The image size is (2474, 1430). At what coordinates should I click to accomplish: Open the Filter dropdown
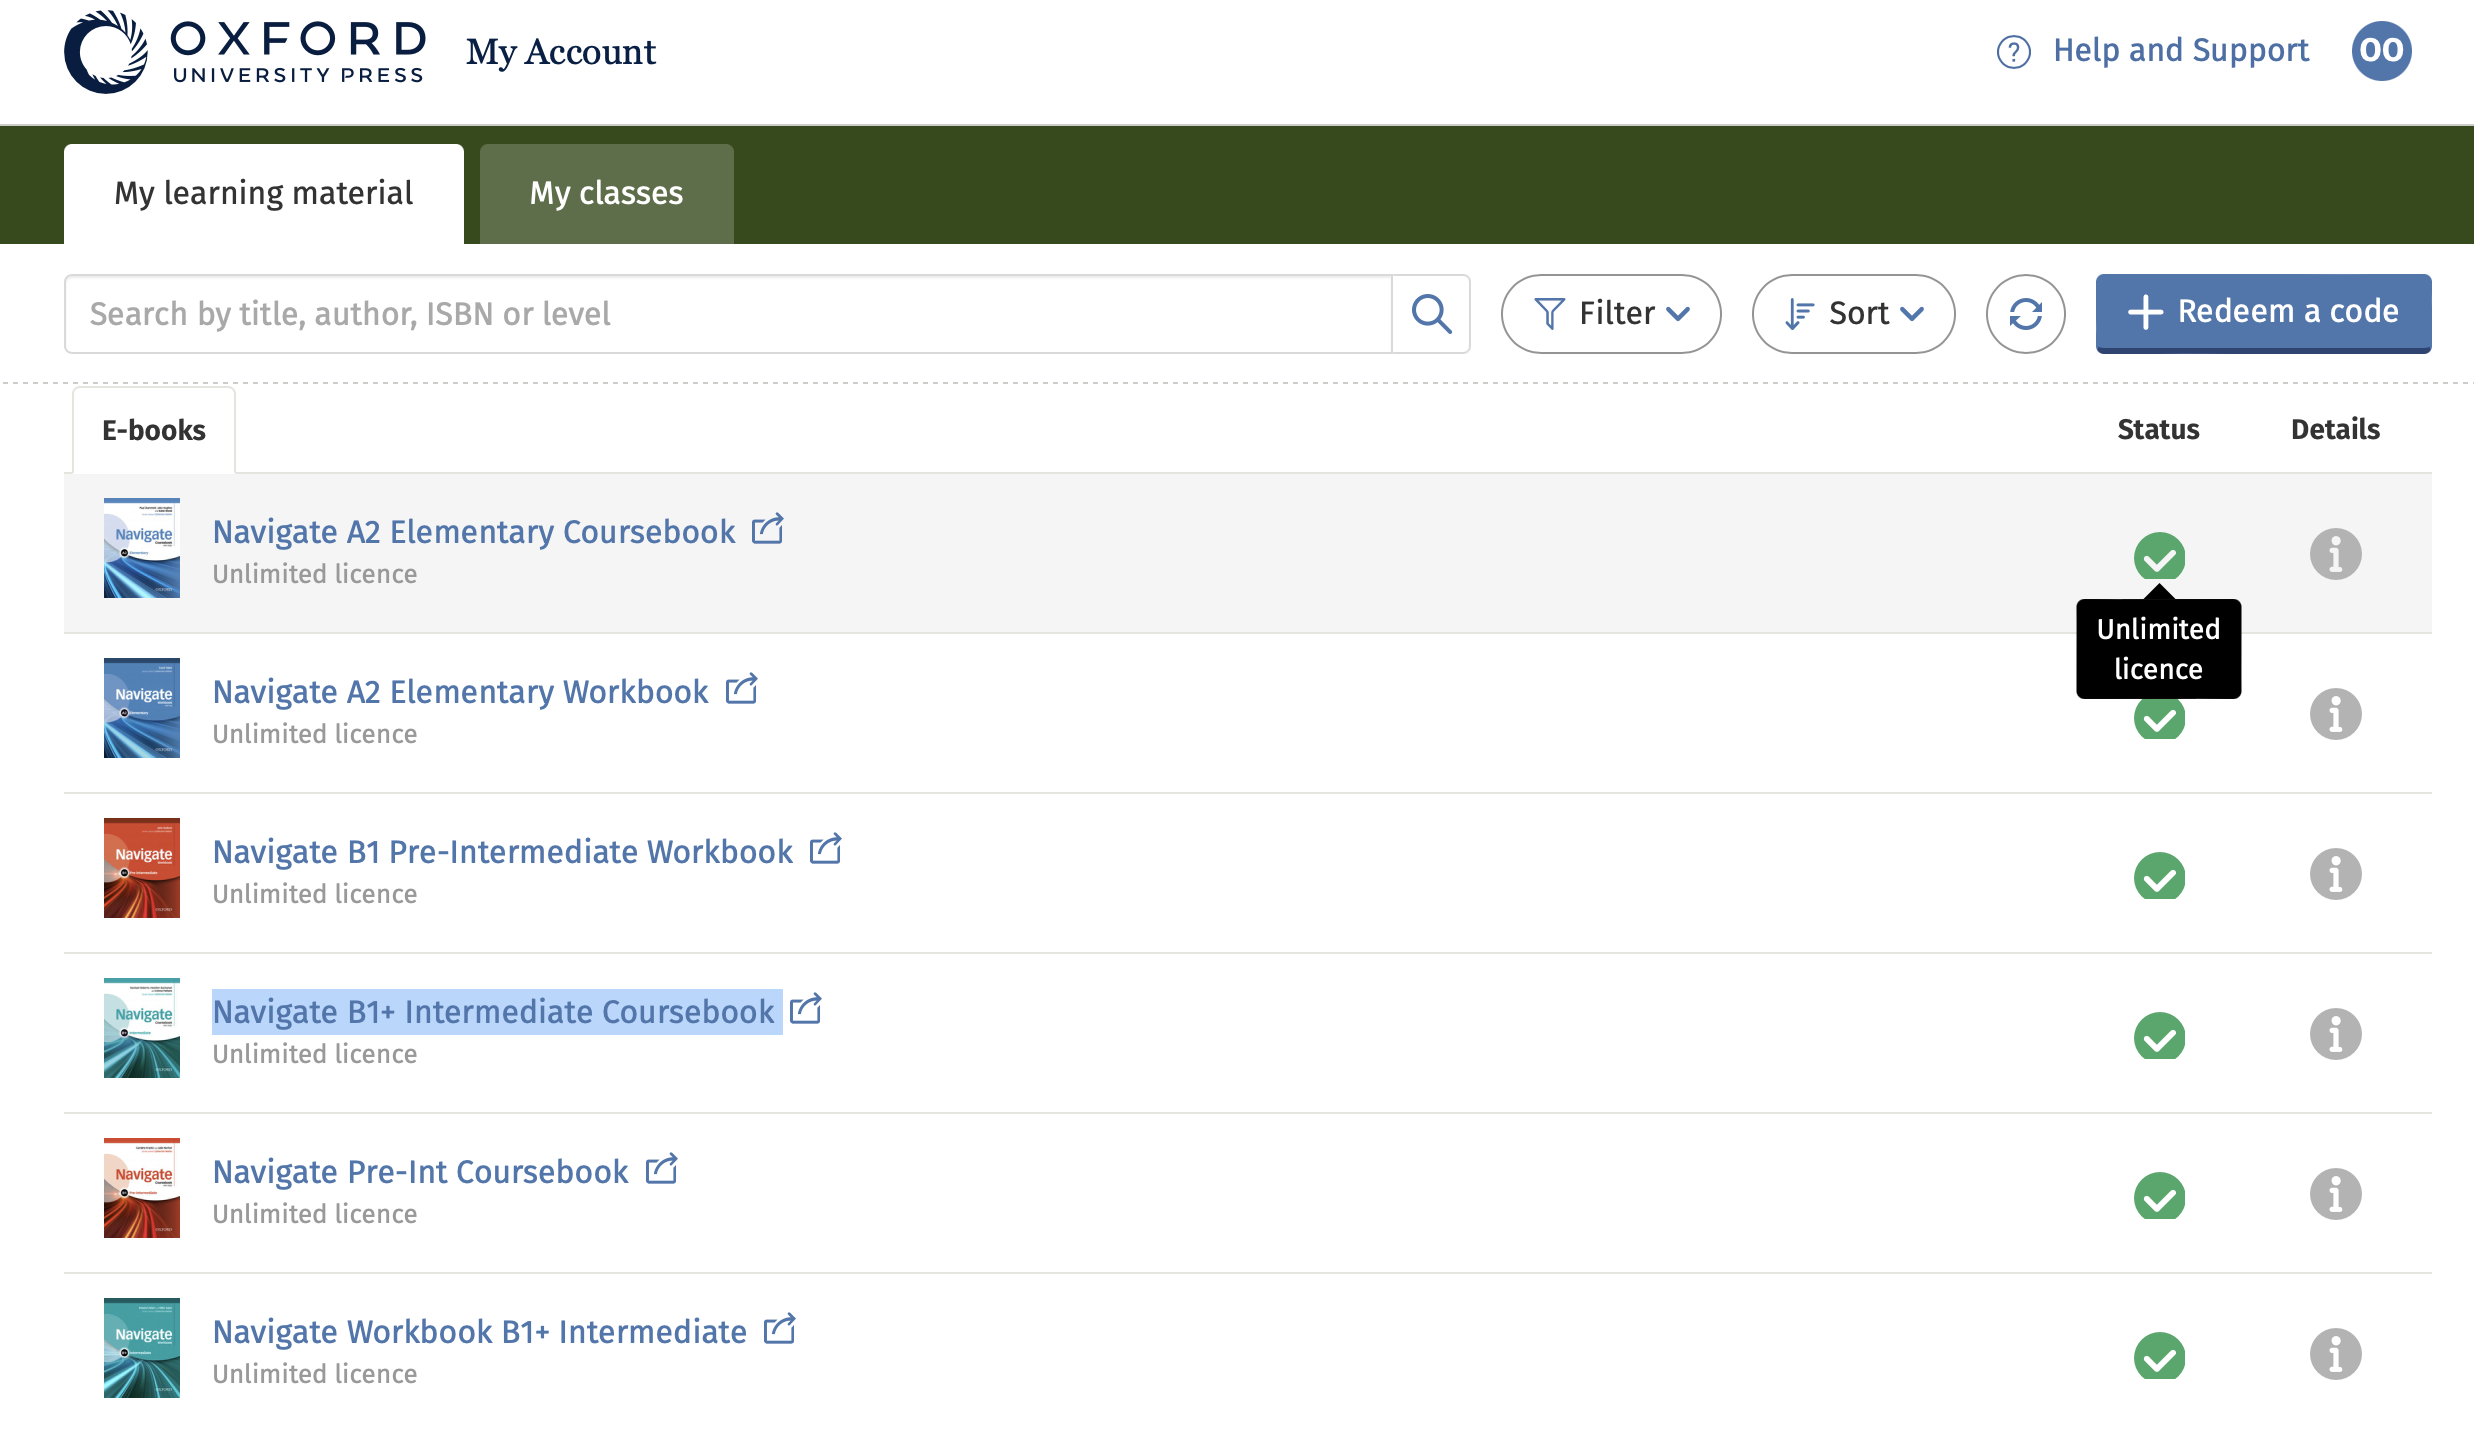(1611, 314)
